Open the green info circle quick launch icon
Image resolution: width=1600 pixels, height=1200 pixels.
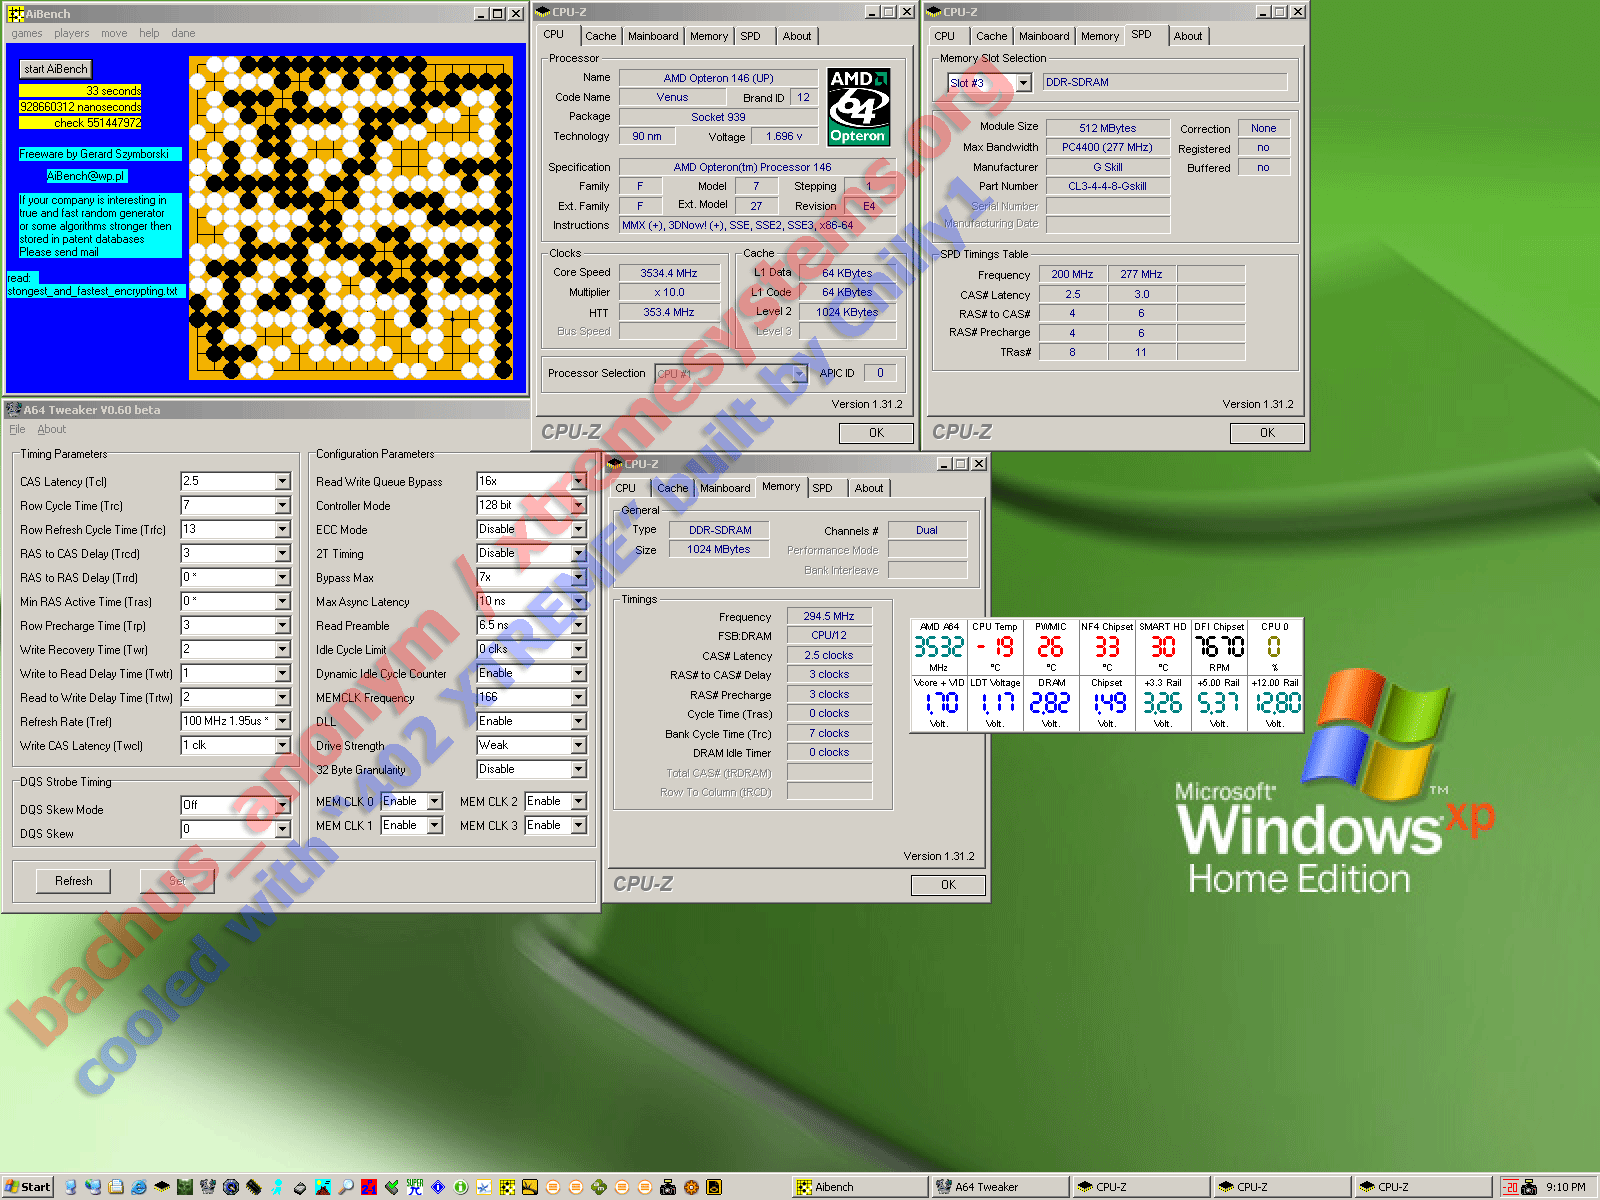pyautogui.click(x=460, y=1187)
